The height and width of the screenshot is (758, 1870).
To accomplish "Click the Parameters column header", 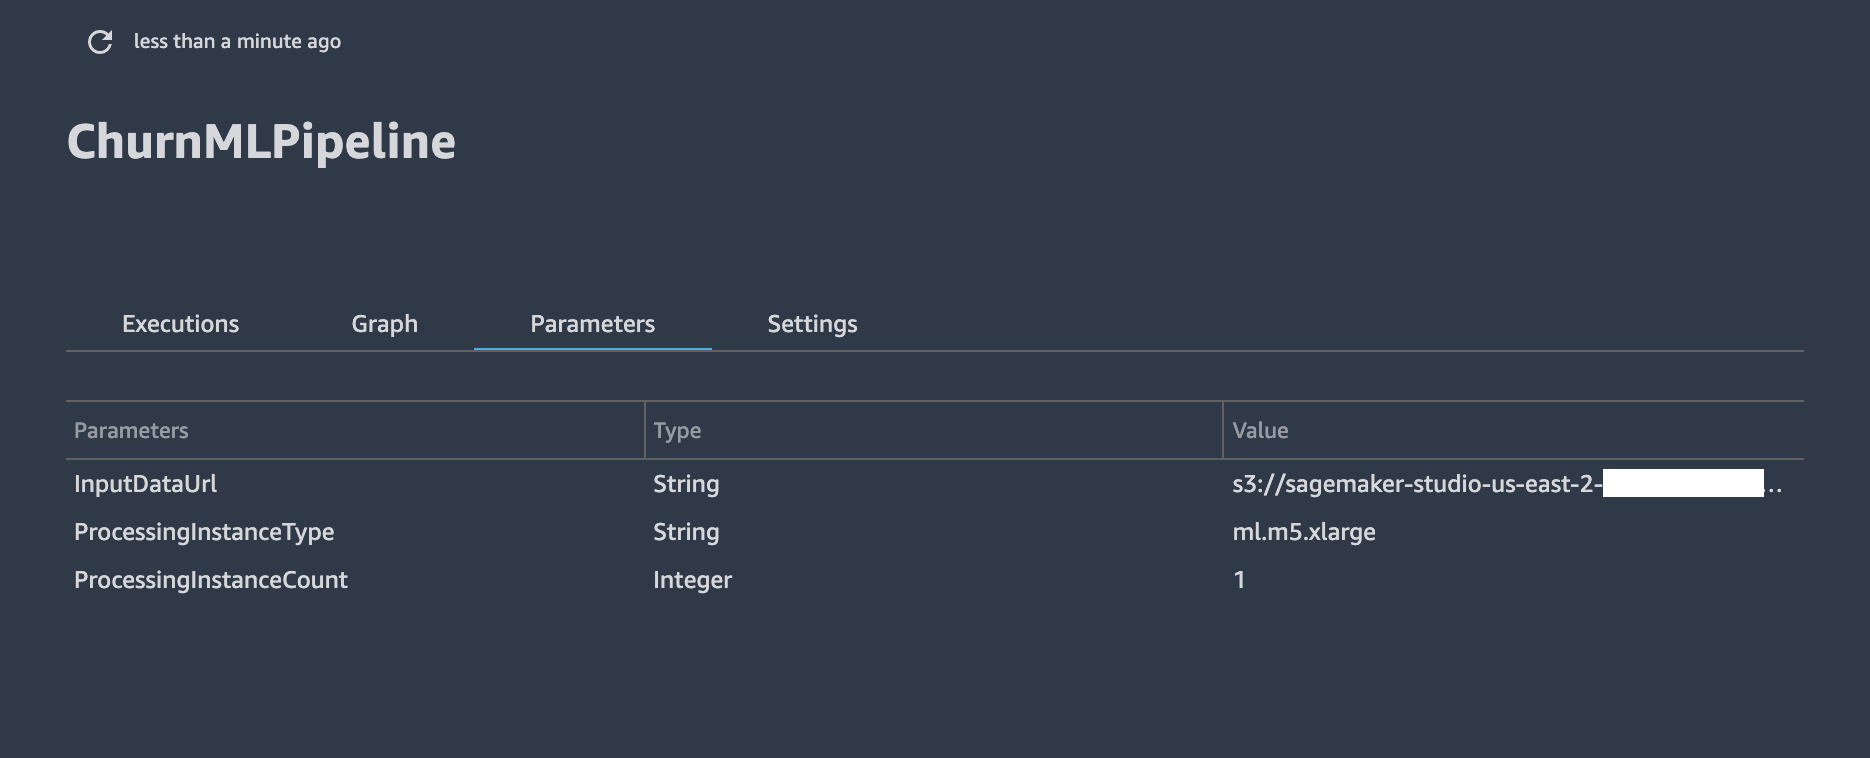I will (x=131, y=431).
